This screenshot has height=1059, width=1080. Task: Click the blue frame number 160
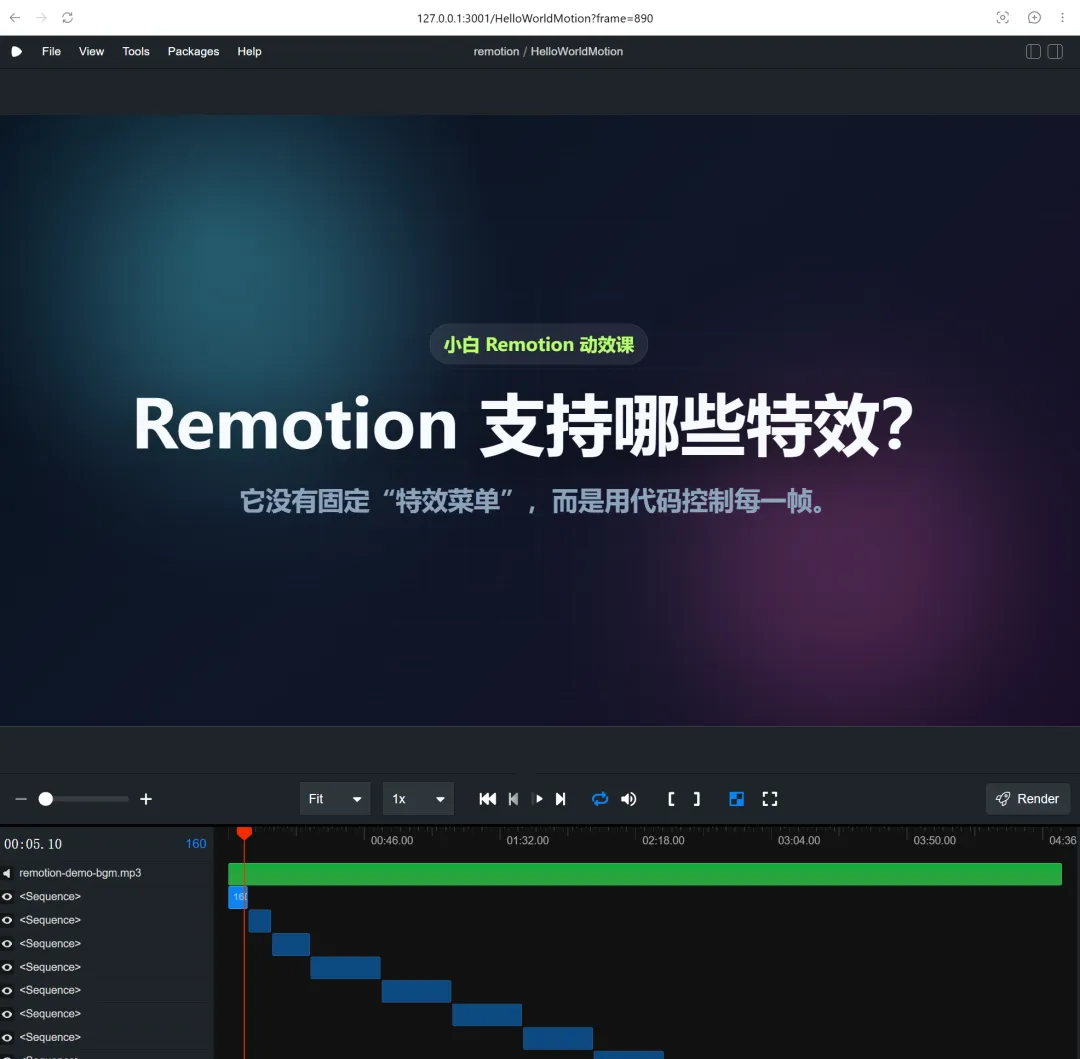[196, 843]
